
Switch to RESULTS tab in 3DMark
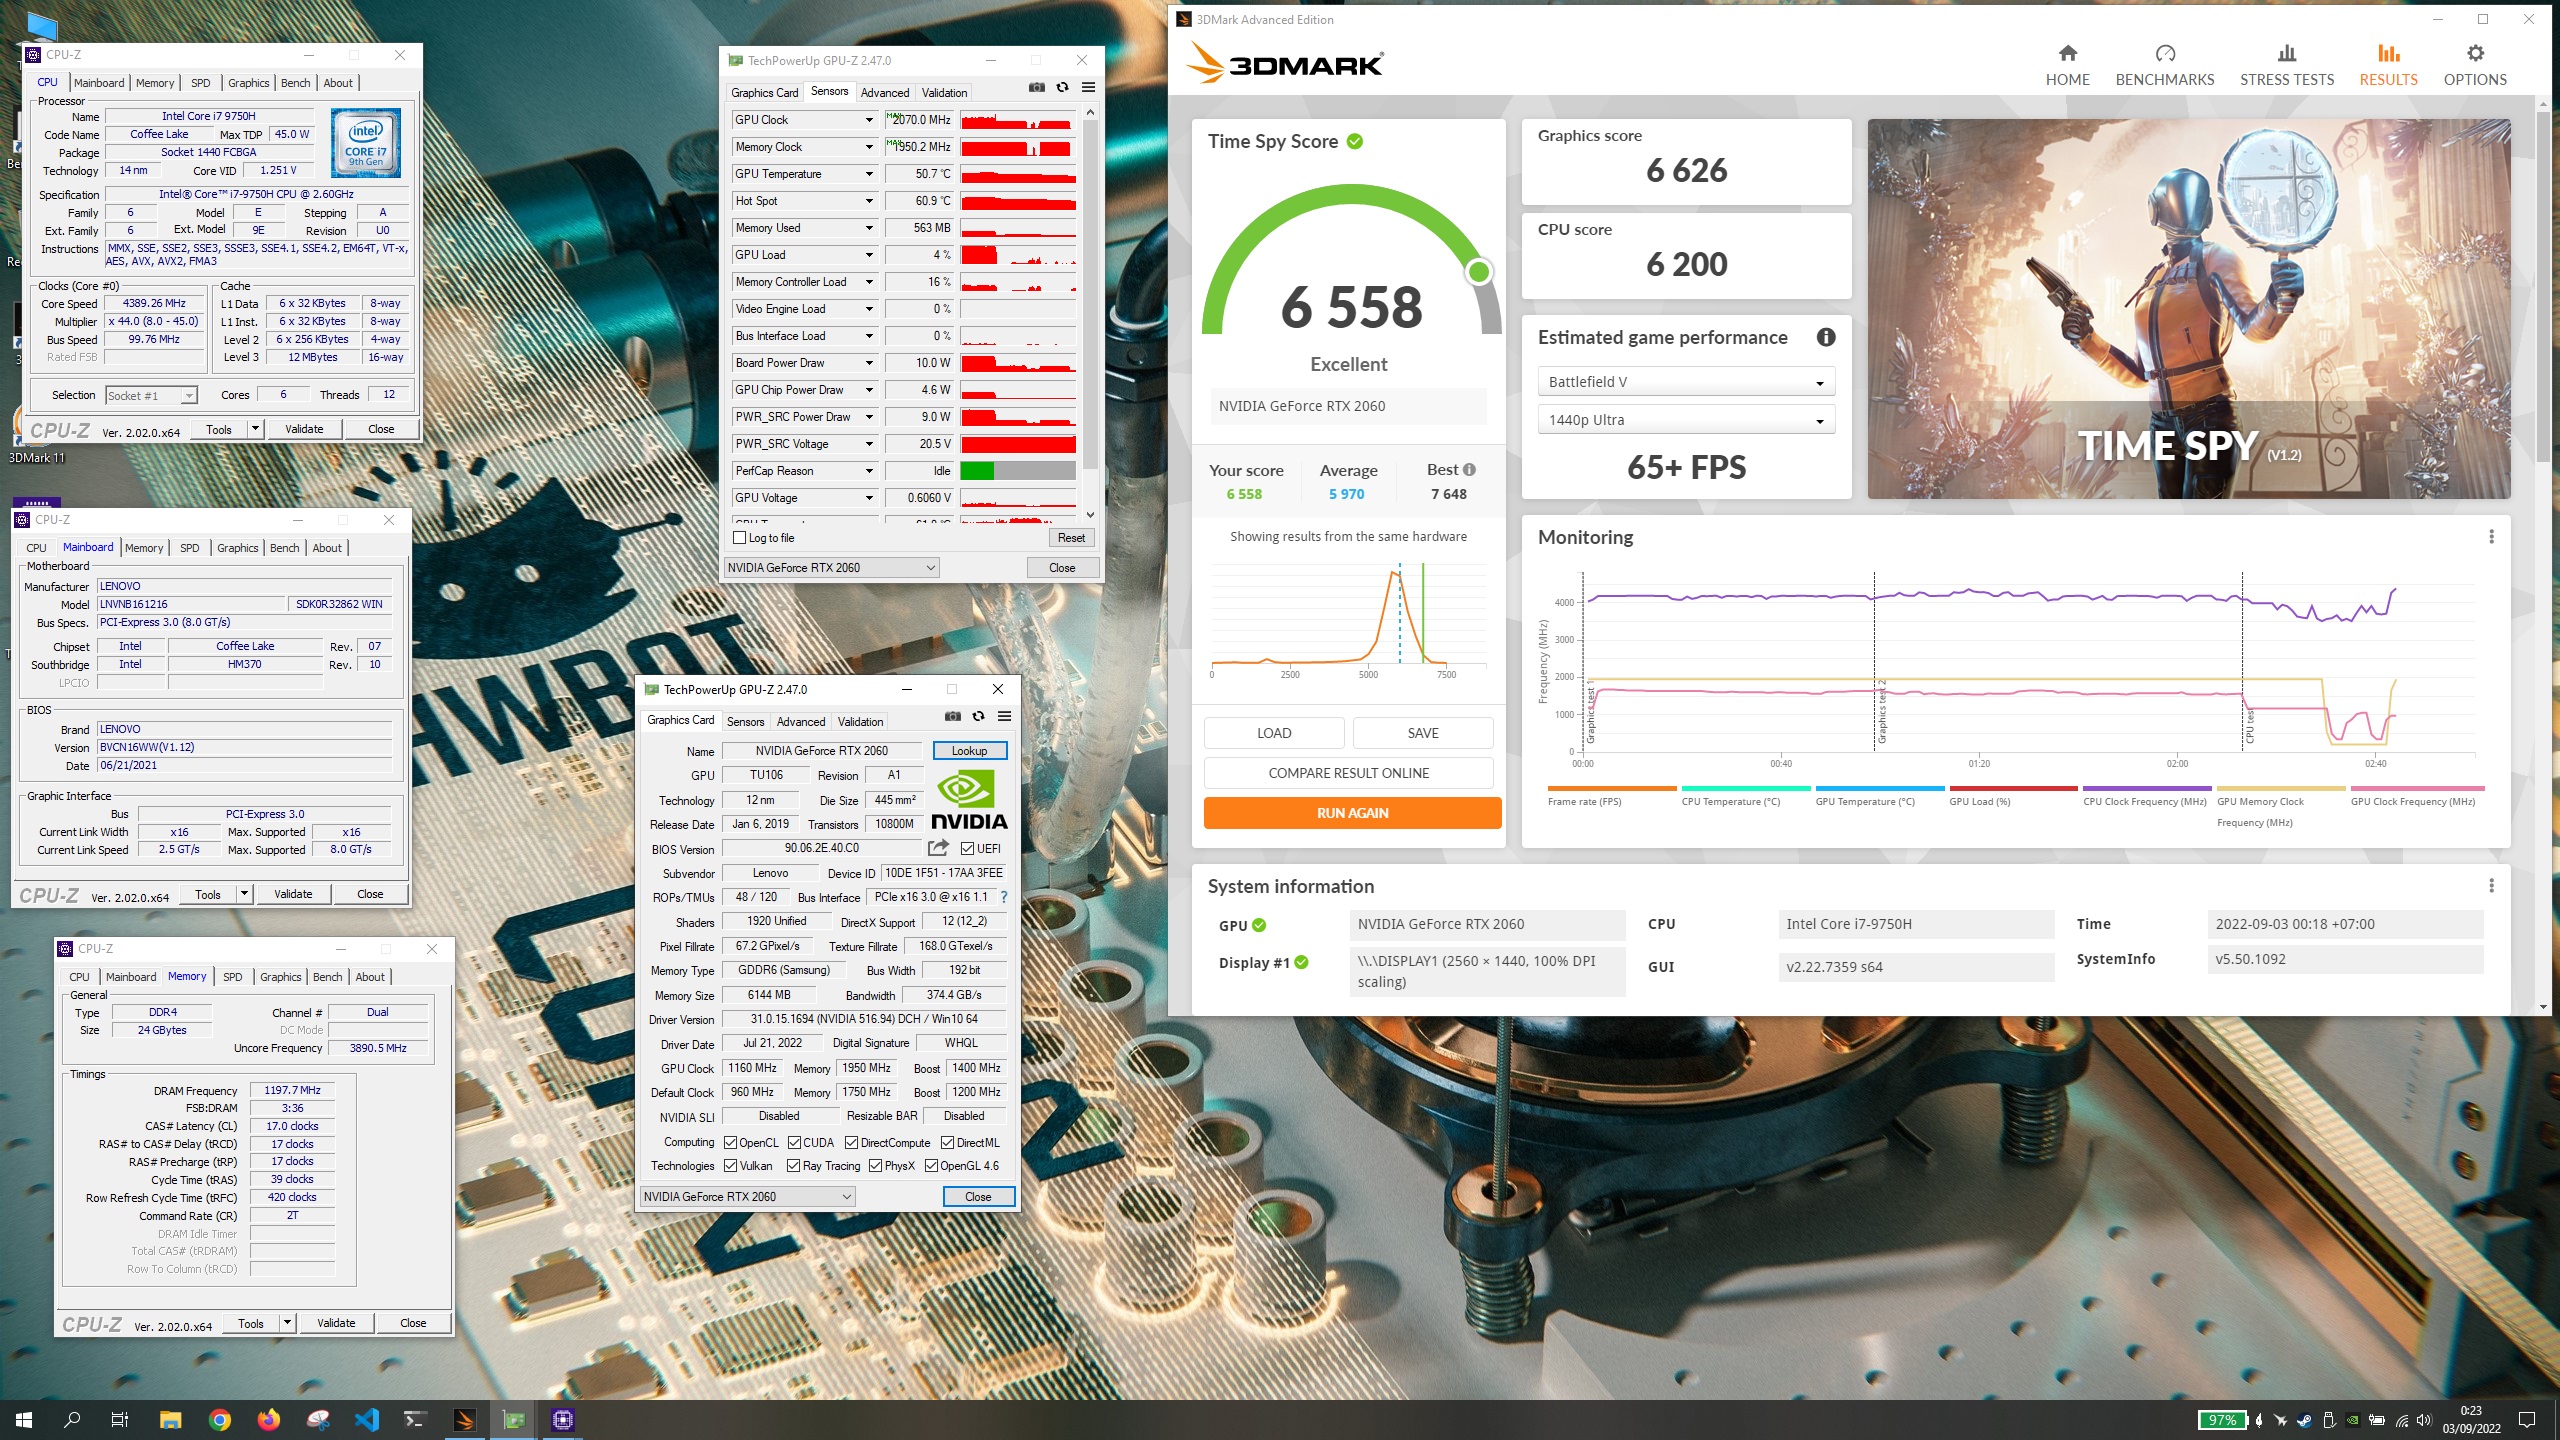pos(2388,65)
